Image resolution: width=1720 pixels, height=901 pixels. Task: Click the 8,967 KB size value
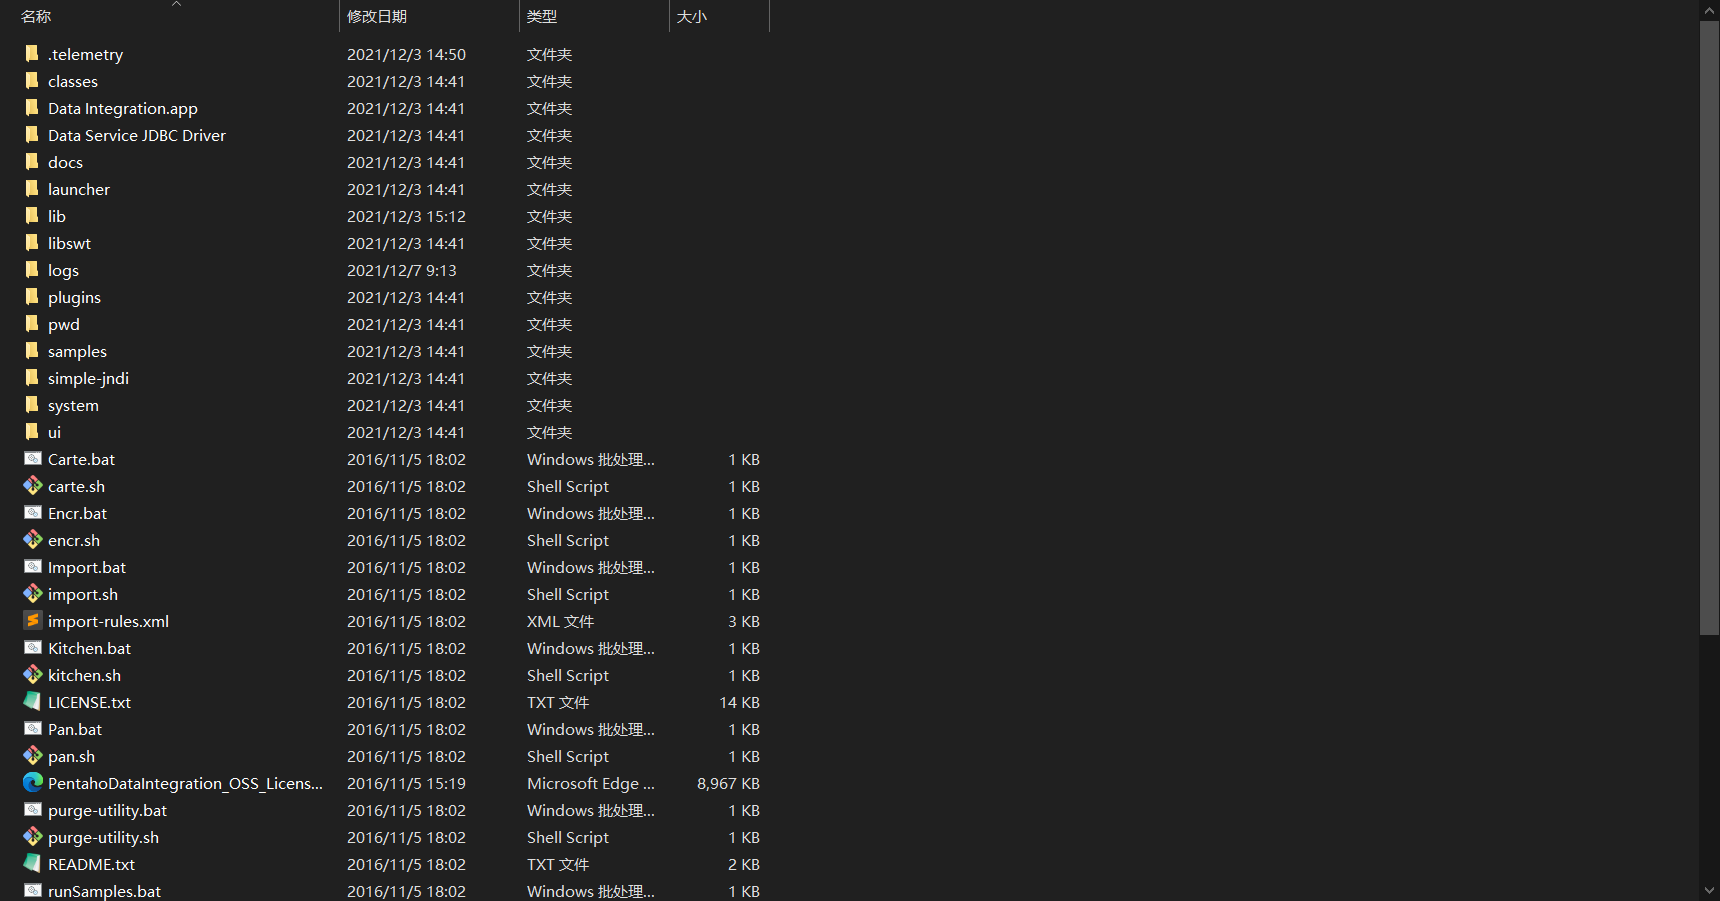728,783
